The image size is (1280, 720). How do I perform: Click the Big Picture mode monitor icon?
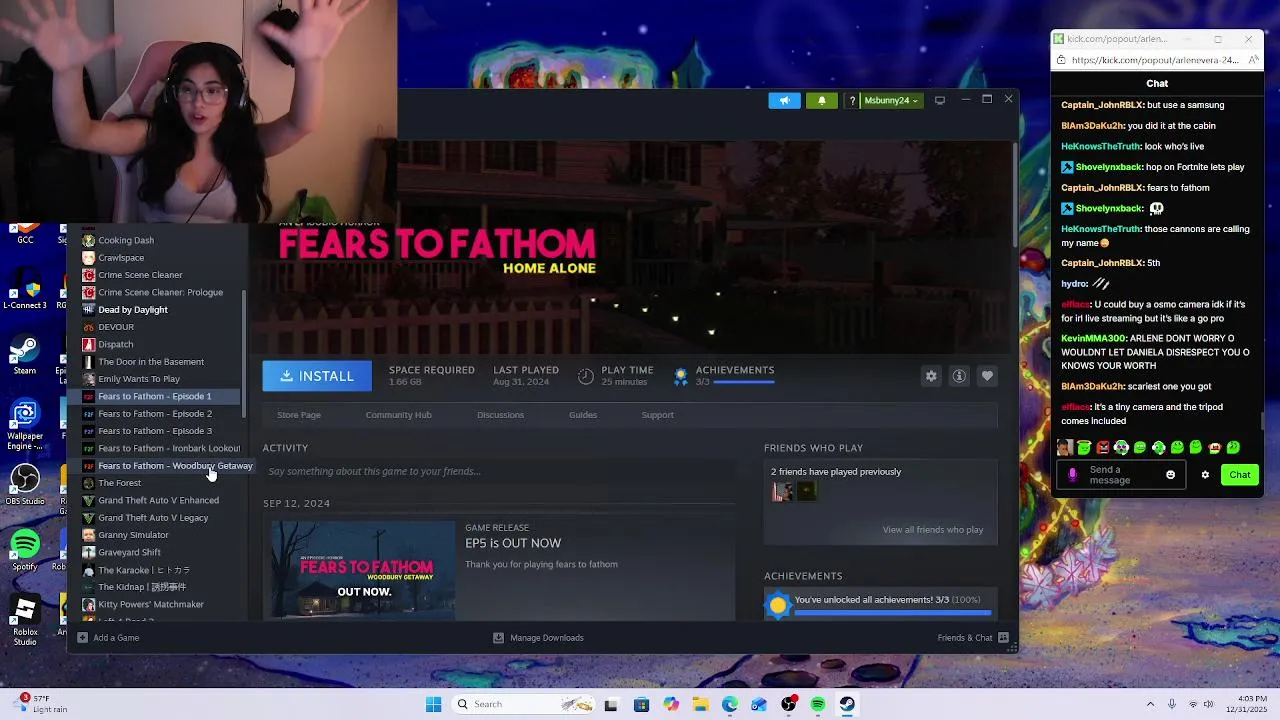click(939, 100)
